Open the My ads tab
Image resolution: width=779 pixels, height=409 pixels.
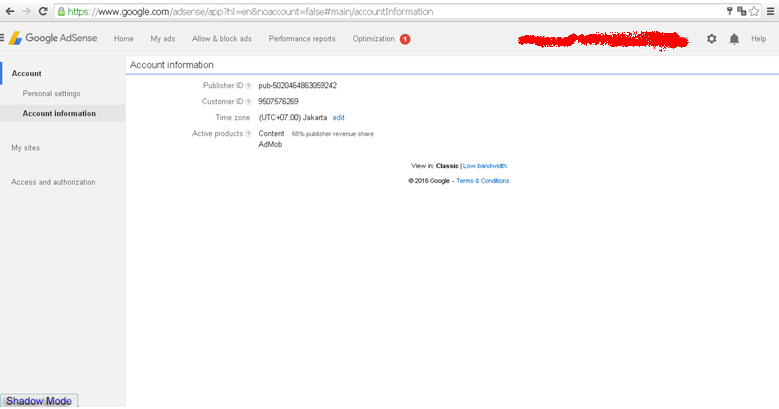(x=163, y=39)
